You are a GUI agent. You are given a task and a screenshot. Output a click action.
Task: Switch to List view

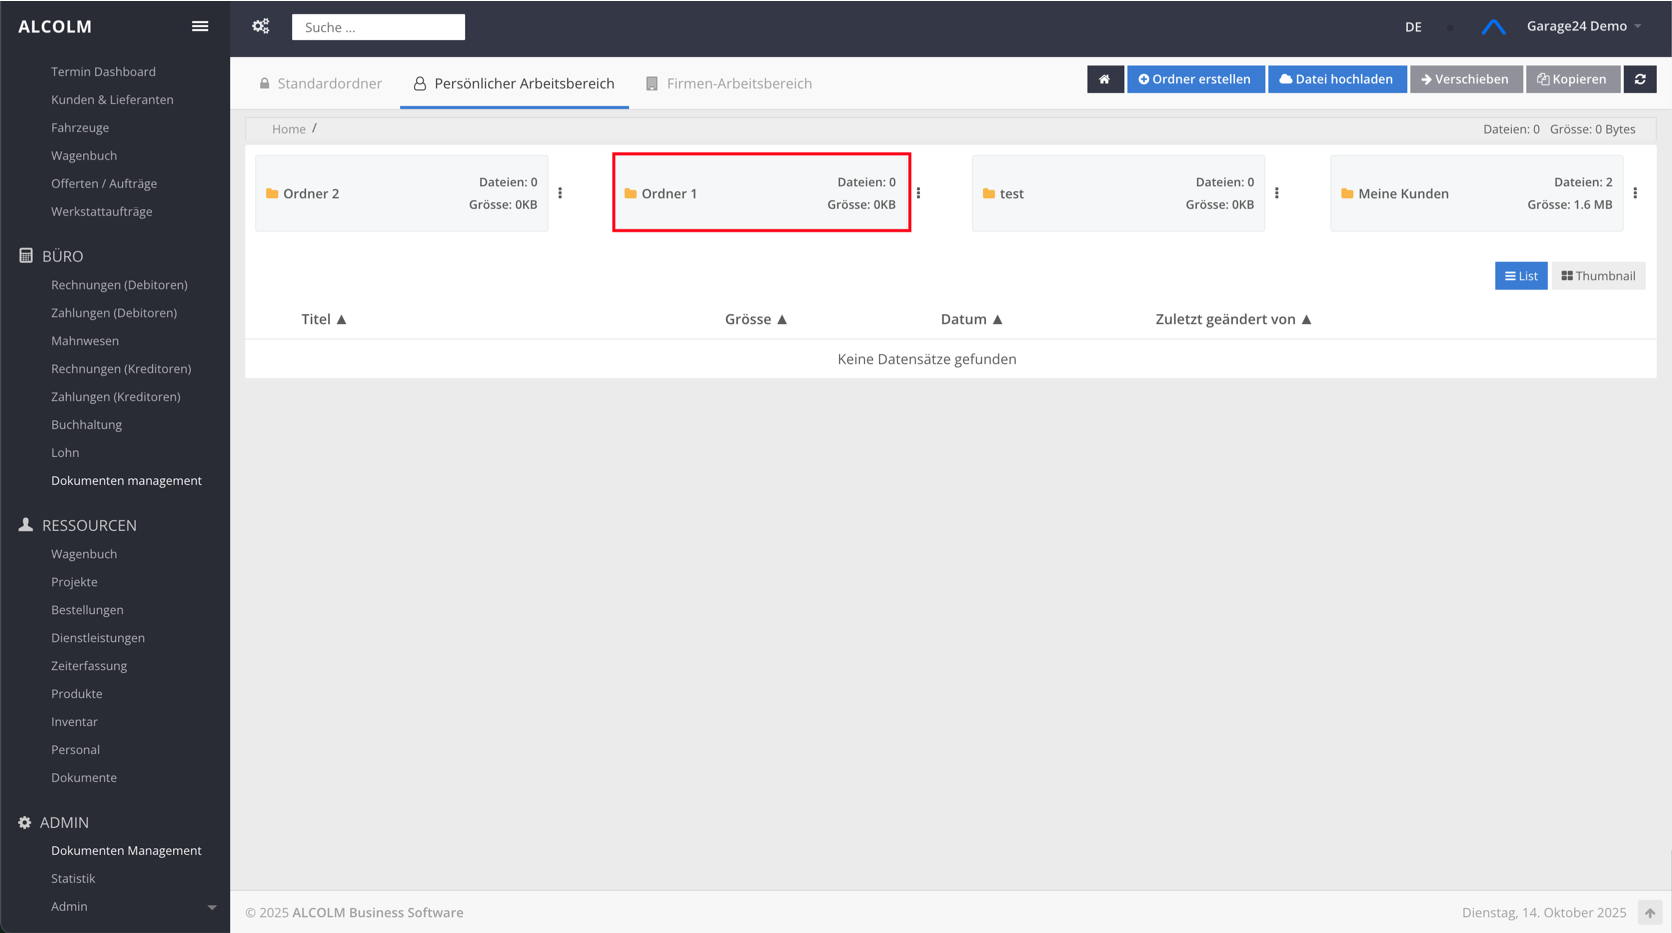pos(1520,276)
